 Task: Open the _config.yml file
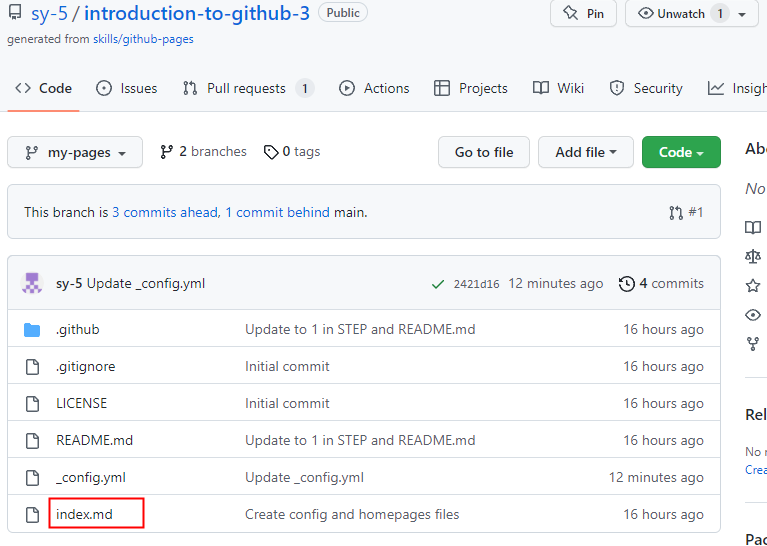91,477
